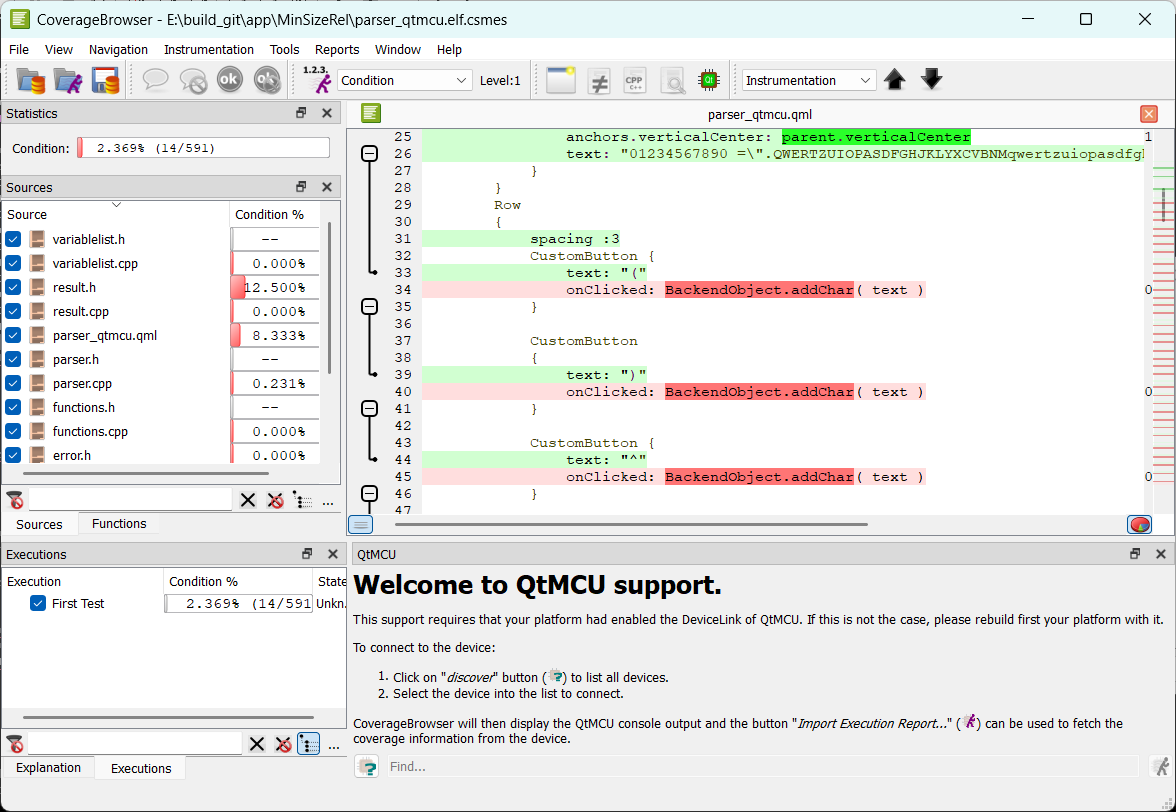The image size is (1176, 812).
Task: Switch to the Explanation tab
Action: [x=48, y=768]
